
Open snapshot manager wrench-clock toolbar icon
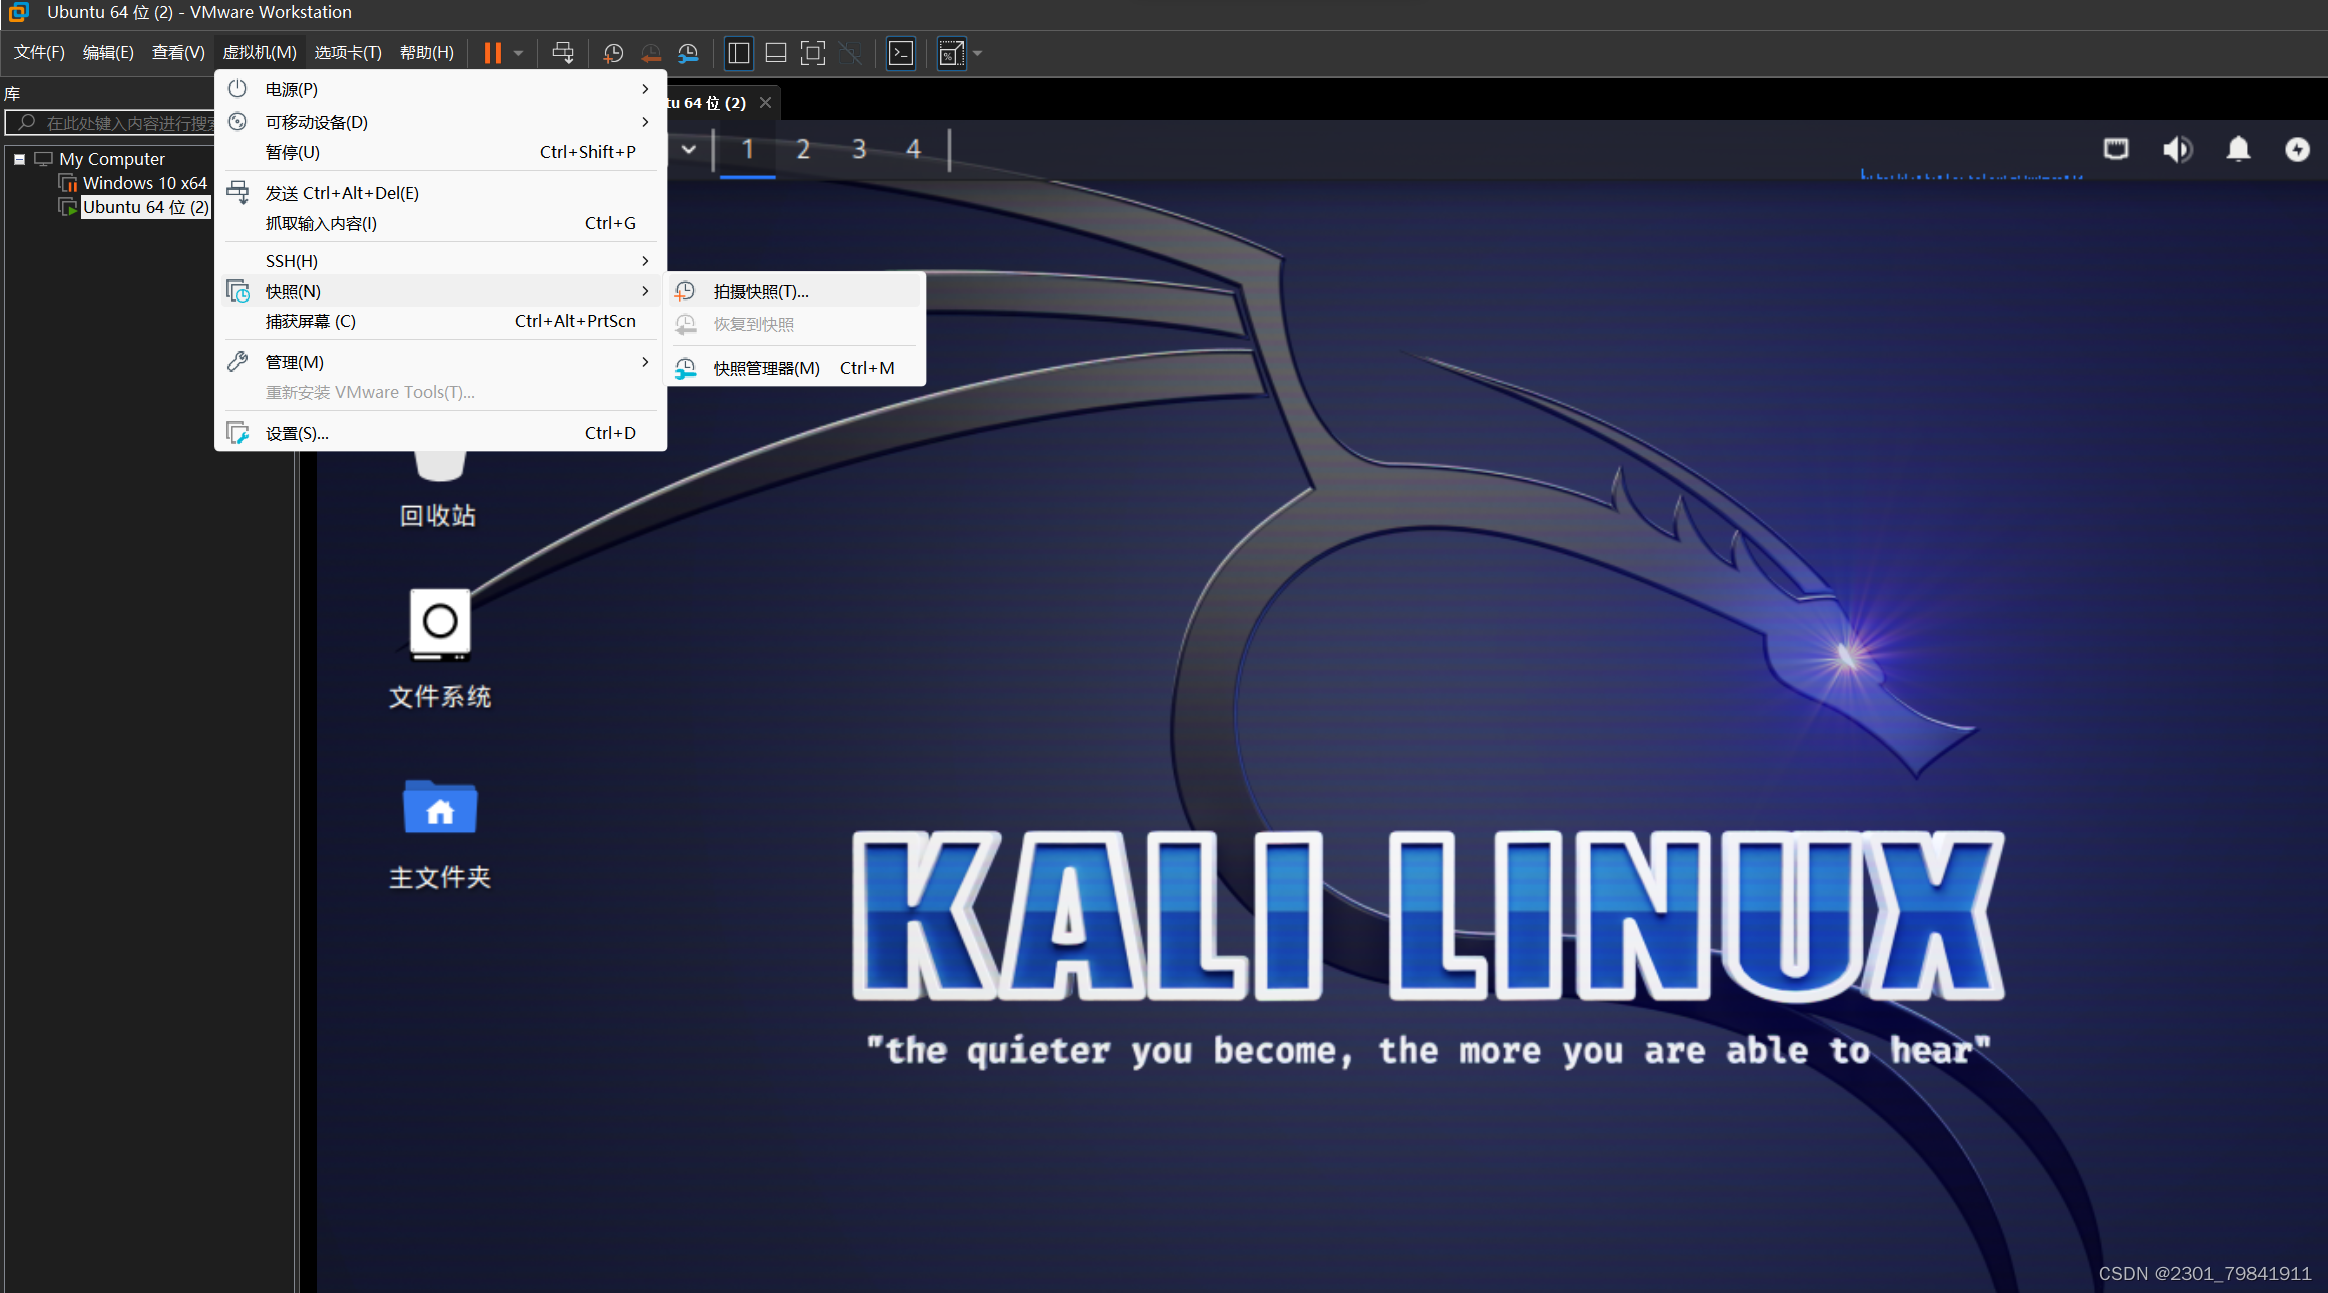688,53
